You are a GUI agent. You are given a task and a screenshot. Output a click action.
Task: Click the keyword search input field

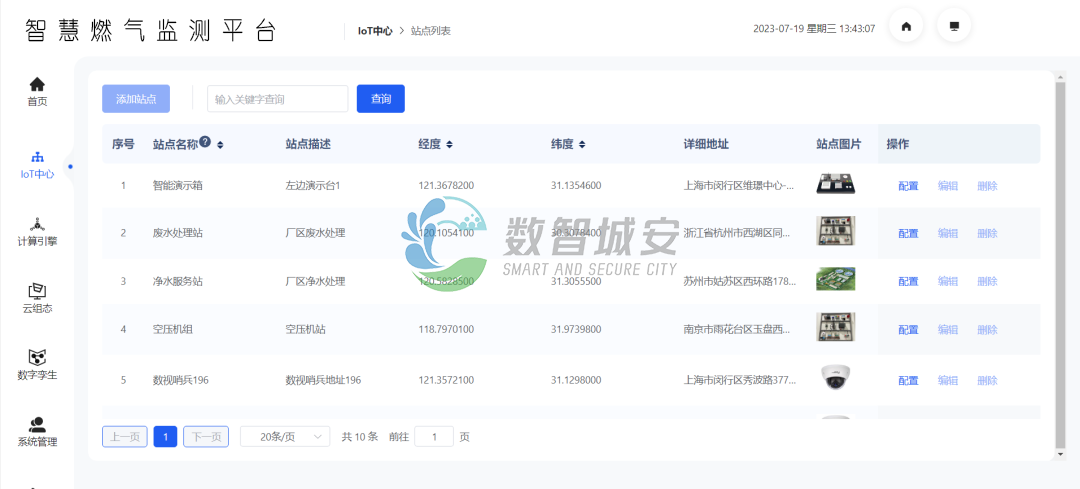pyautogui.click(x=277, y=99)
